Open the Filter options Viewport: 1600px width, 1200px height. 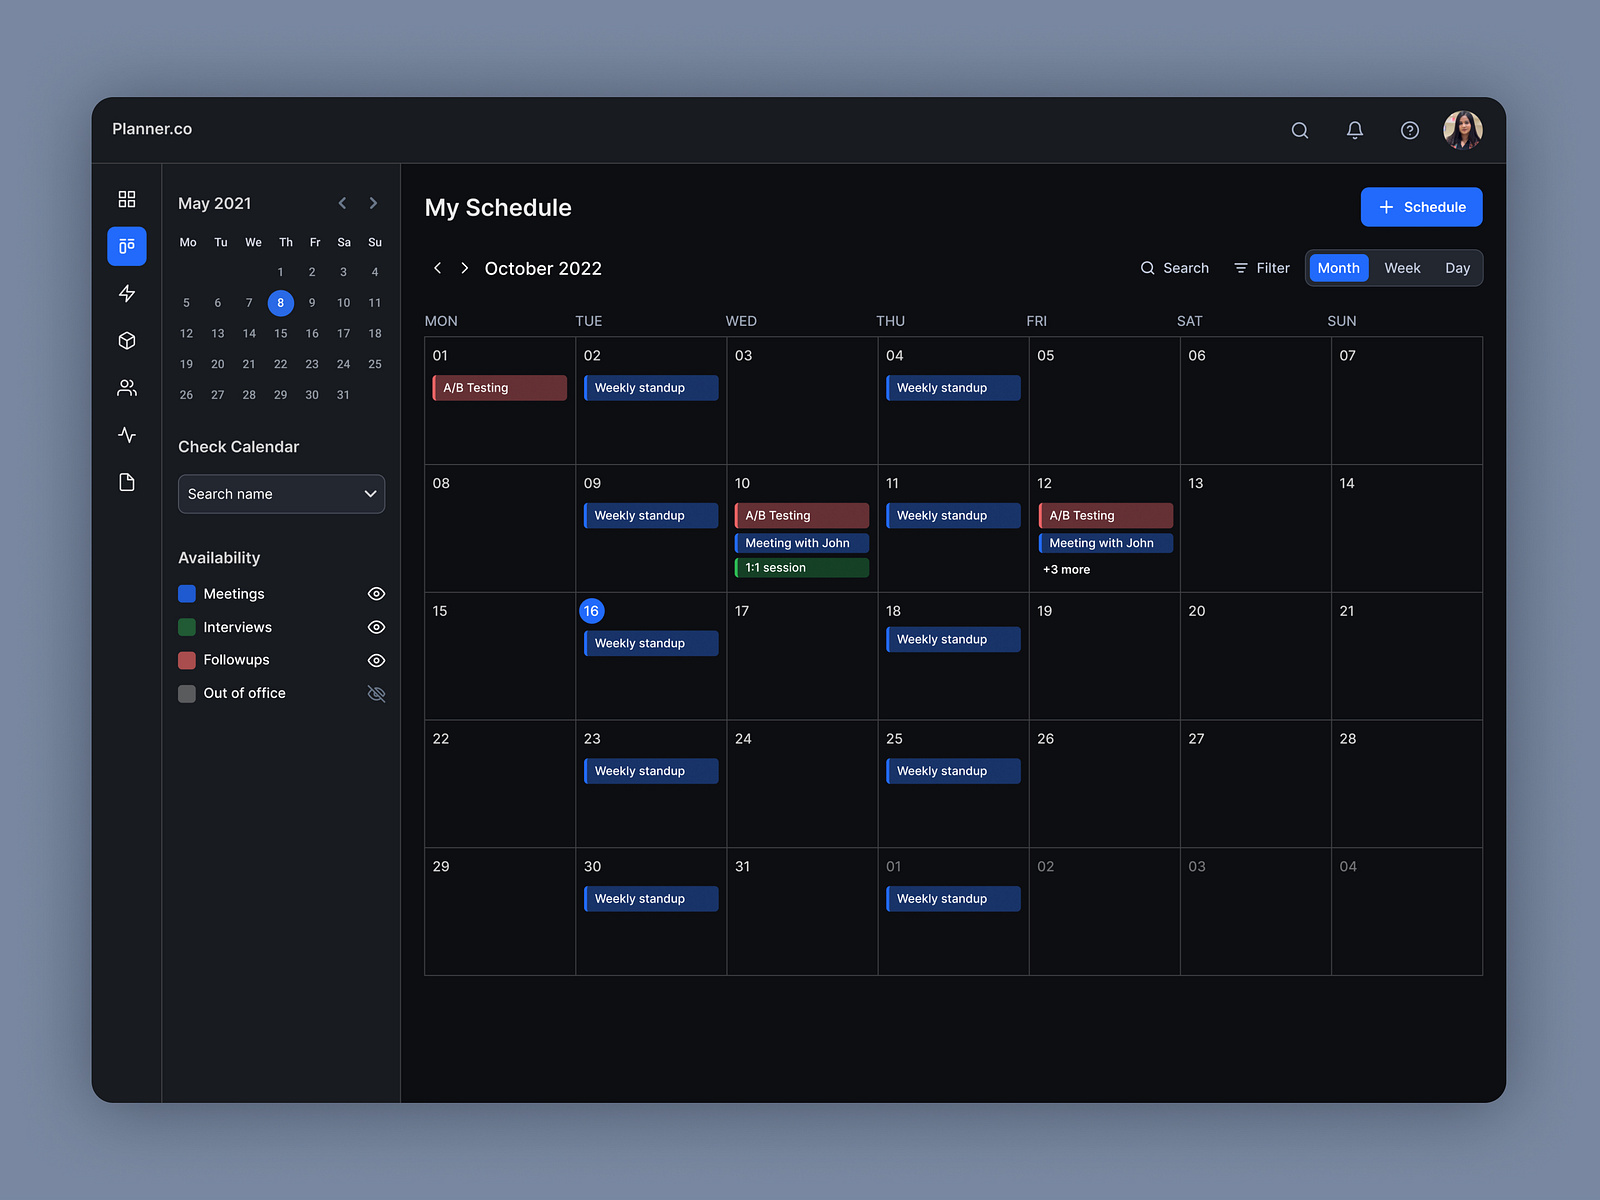tap(1261, 268)
